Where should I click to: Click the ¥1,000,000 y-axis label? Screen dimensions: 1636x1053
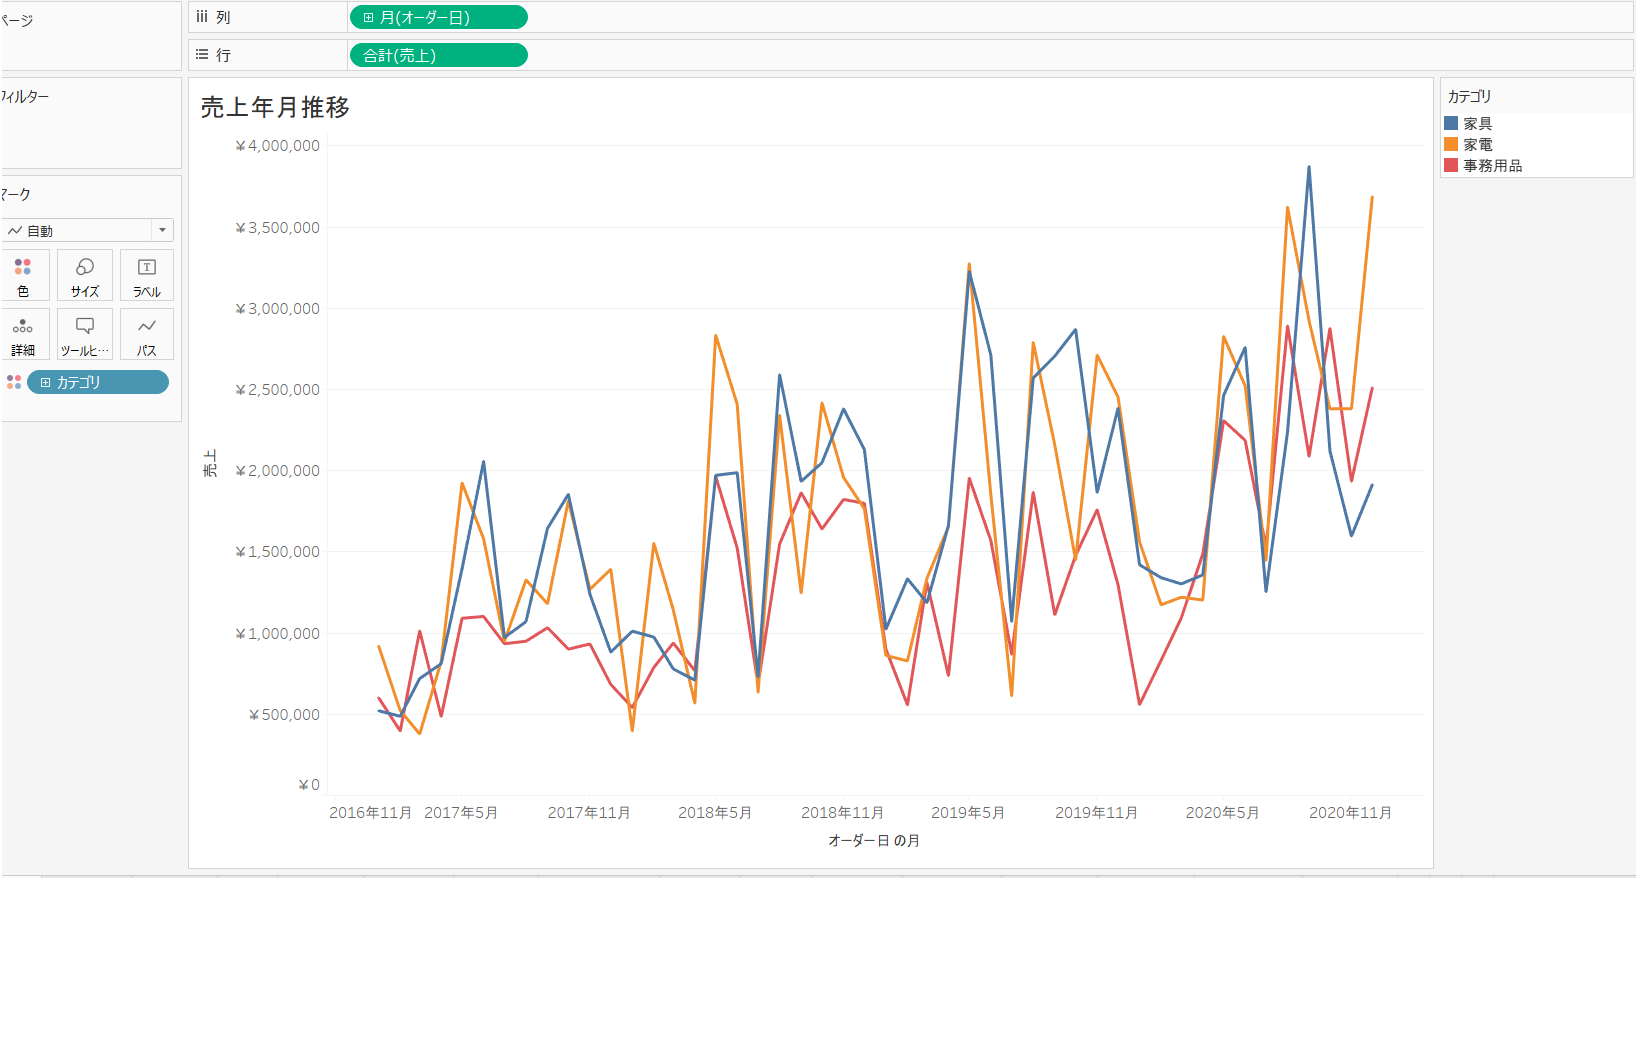(x=277, y=634)
